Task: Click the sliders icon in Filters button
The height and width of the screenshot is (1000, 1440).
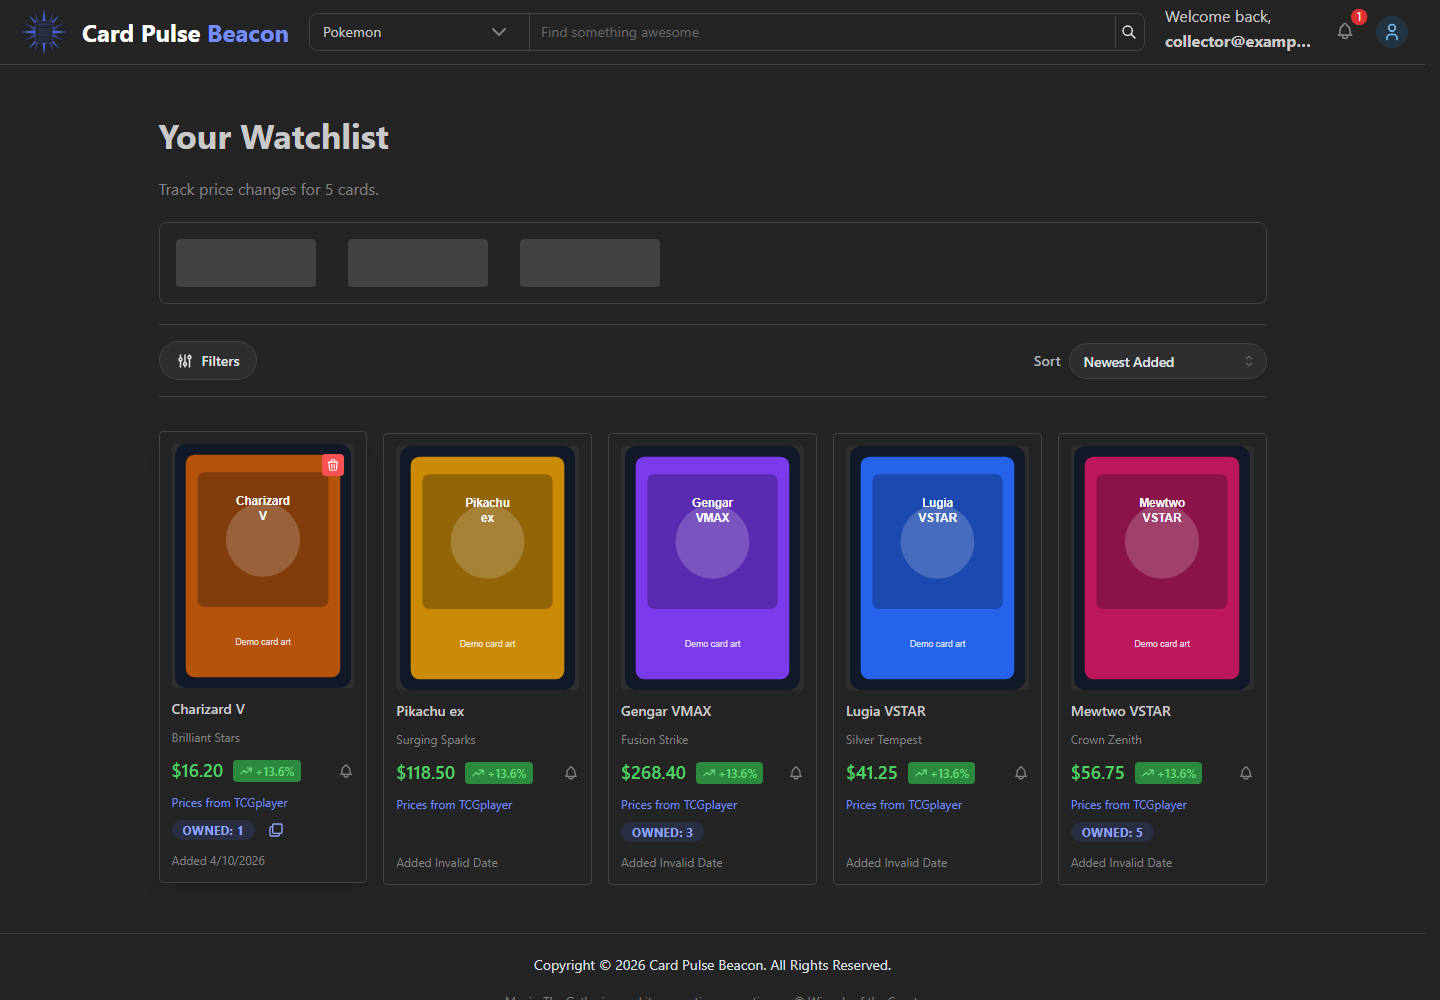Action: pyautogui.click(x=185, y=361)
